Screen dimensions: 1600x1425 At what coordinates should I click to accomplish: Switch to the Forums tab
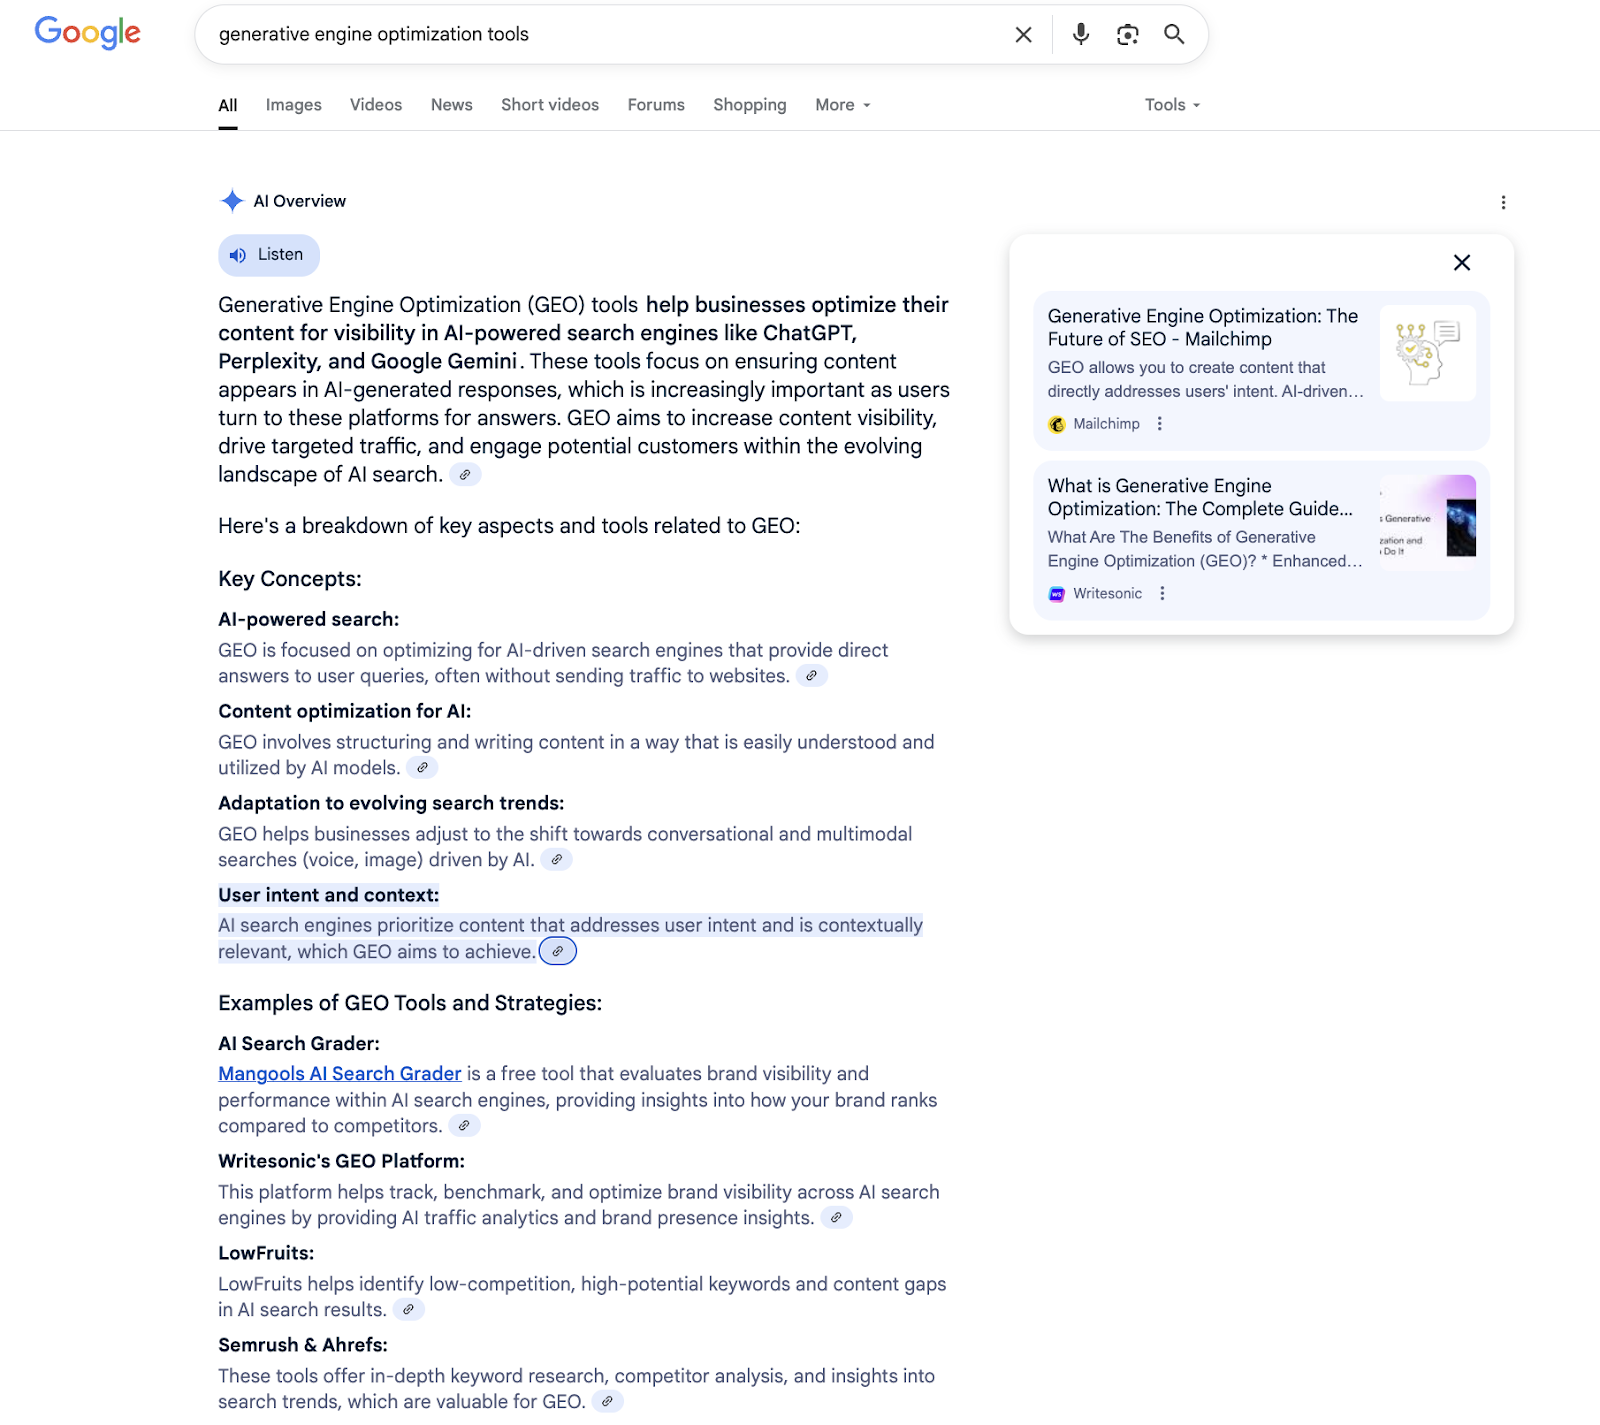[x=656, y=105]
